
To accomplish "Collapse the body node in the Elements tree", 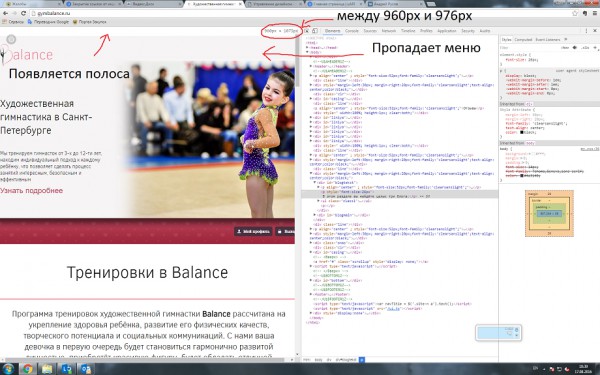I will click(307, 52).
